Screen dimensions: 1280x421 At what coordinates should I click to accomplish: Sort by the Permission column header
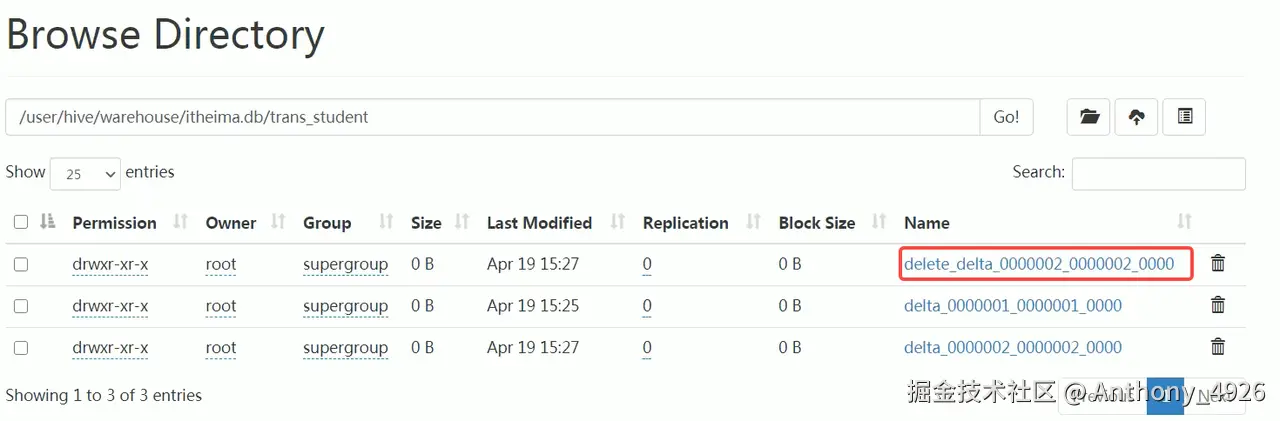click(115, 223)
